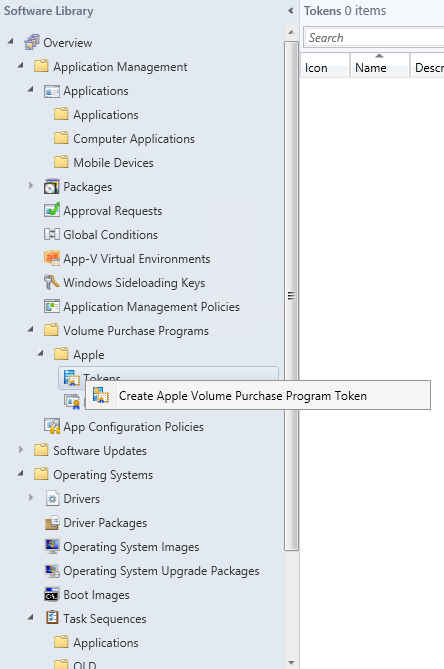Open Application Management Policies icon
This screenshot has width=444, height=669.
[x=52, y=306]
